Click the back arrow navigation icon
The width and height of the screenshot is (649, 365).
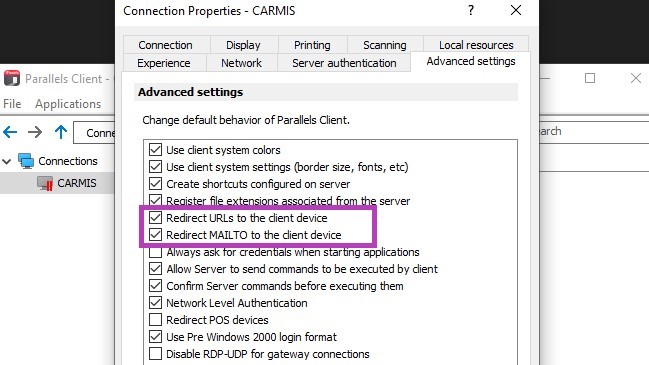(10, 132)
